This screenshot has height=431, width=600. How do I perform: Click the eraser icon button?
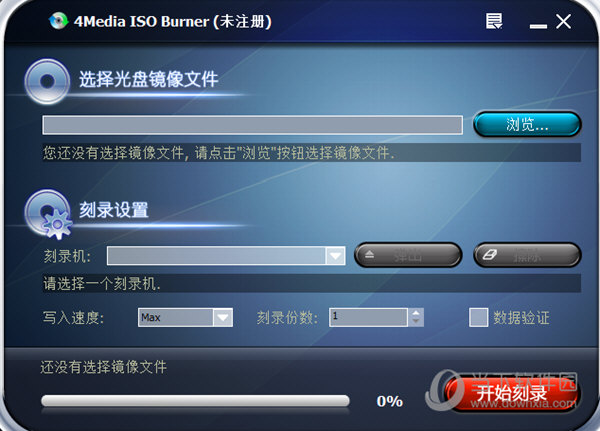click(x=527, y=255)
